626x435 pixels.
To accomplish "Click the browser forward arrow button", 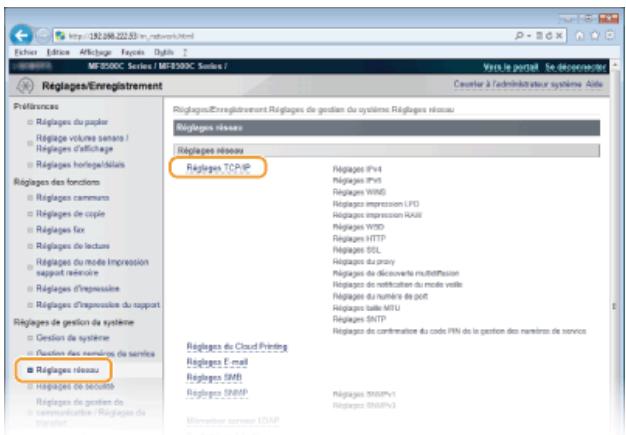I will coord(43,36).
